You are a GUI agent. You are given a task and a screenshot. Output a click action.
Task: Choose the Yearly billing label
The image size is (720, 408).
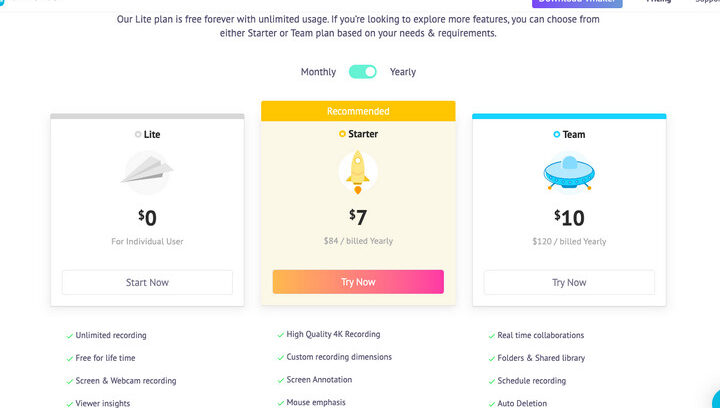[403, 72]
